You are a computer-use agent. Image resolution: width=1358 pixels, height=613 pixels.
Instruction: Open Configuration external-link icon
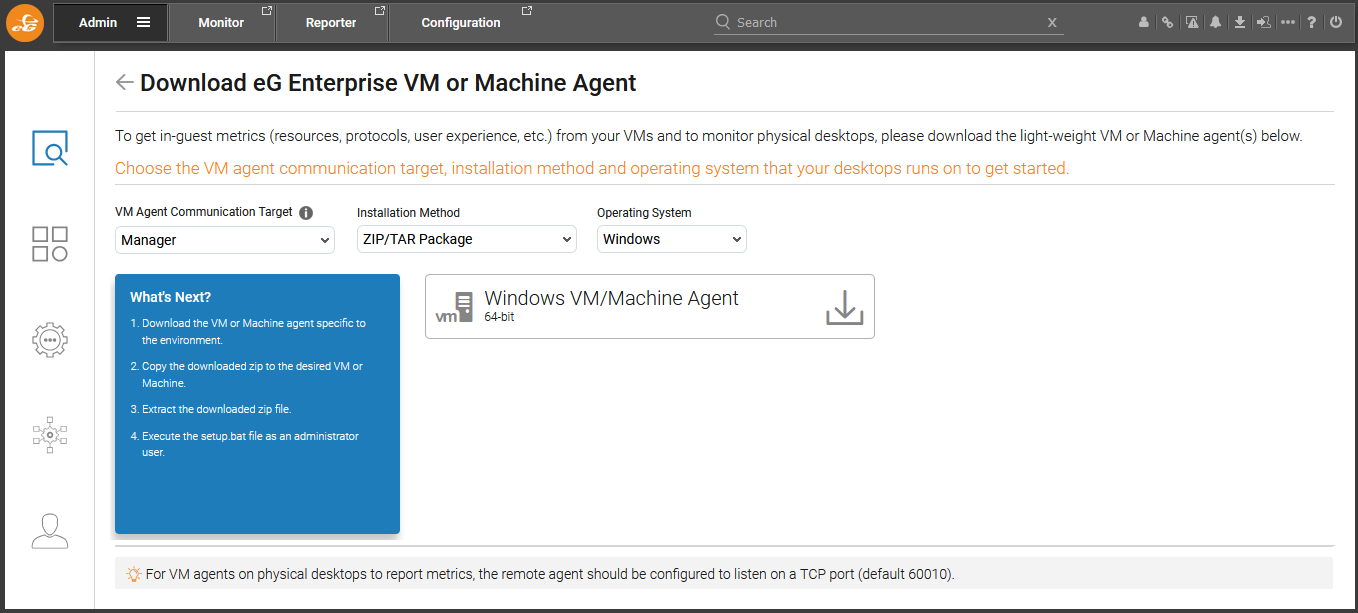(527, 11)
